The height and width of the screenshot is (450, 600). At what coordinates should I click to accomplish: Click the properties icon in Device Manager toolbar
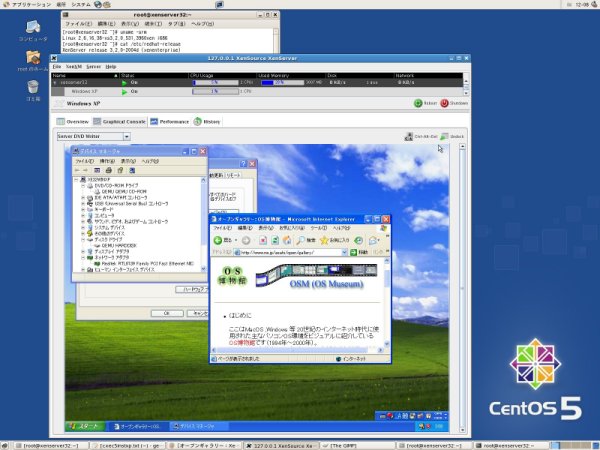(120, 170)
